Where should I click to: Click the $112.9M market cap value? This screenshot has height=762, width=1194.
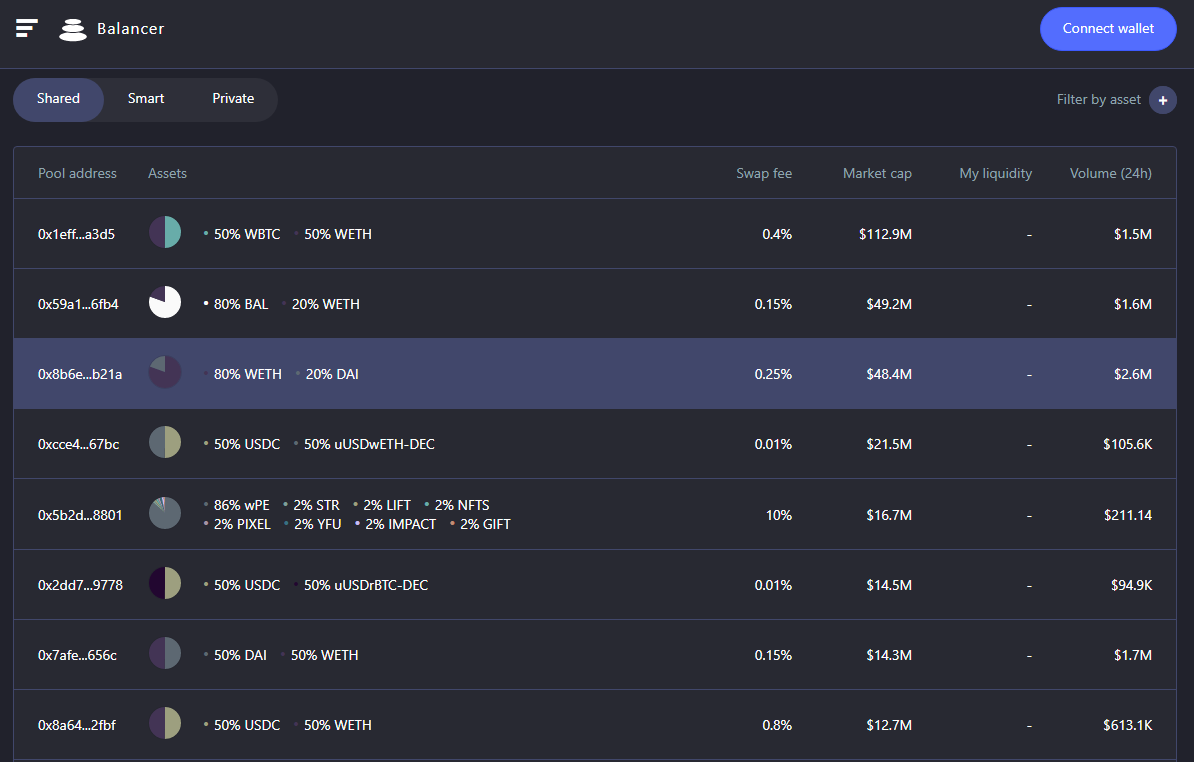885,234
